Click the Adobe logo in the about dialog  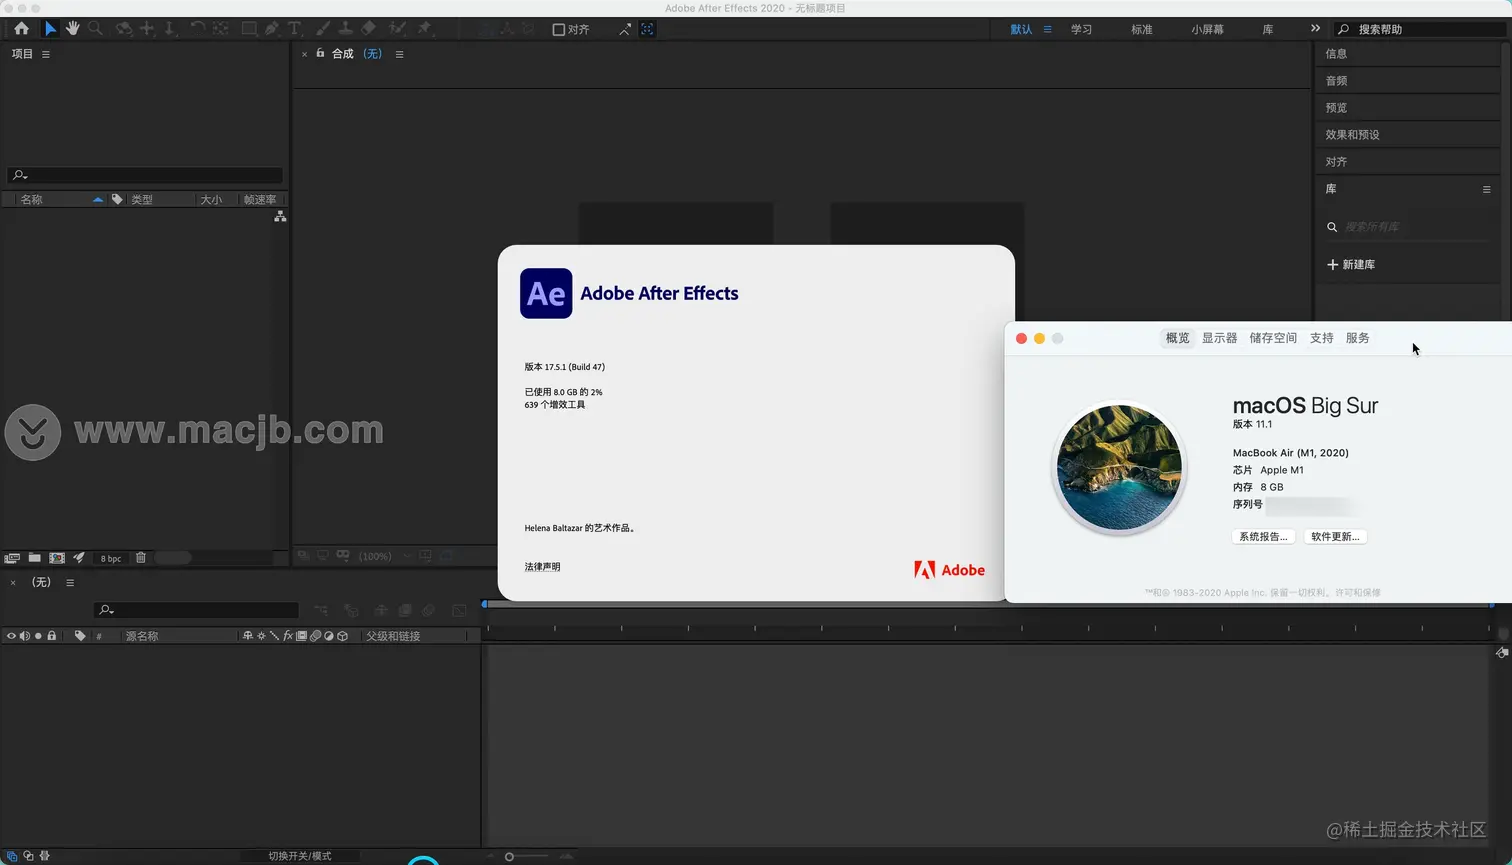(x=949, y=570)
